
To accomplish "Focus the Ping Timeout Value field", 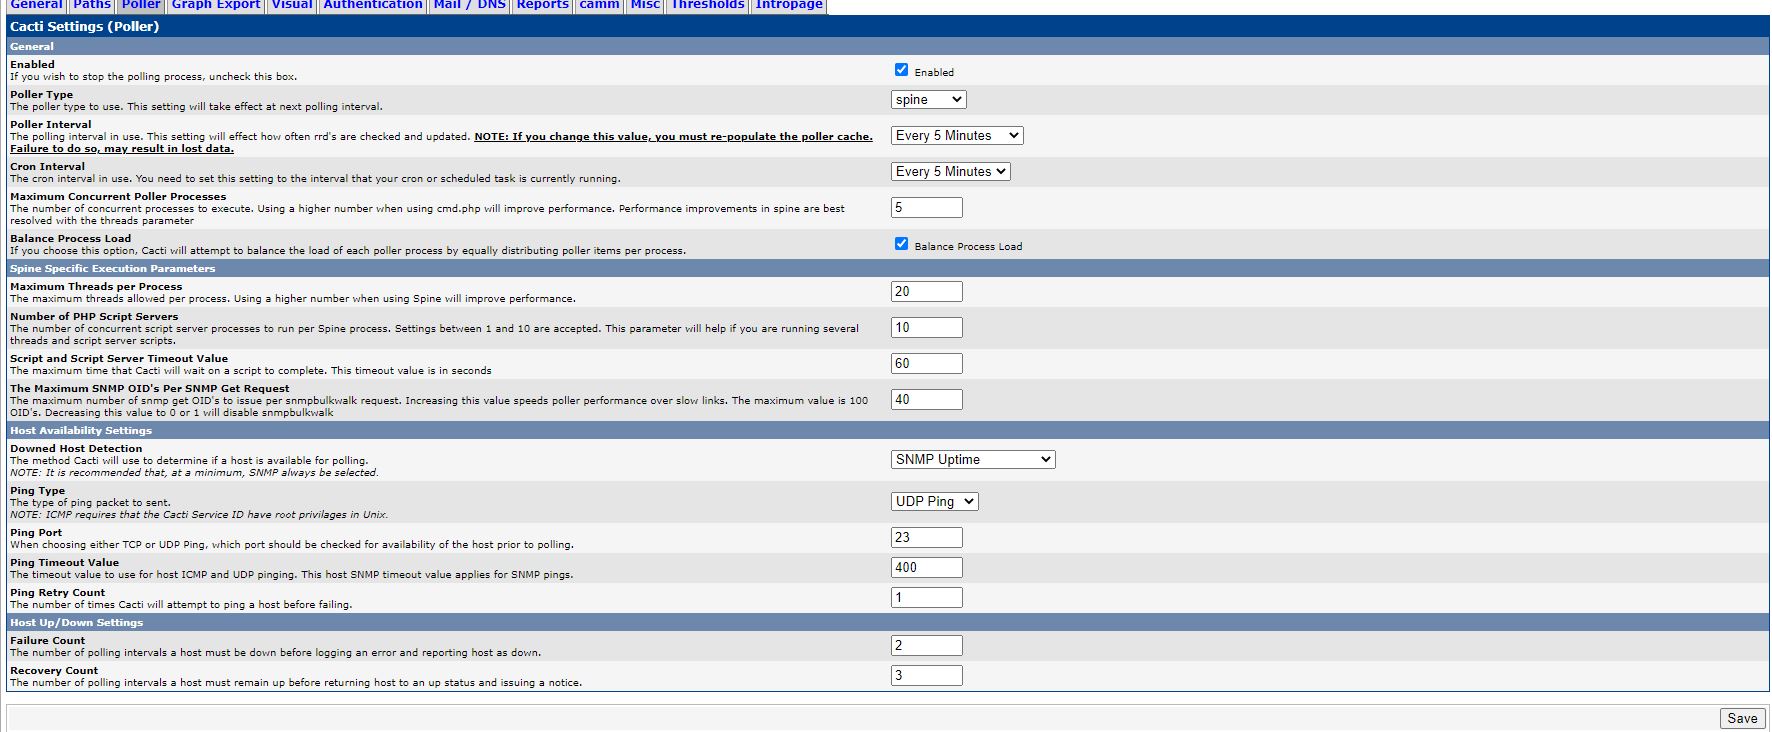I will click(x=927, y=568).
